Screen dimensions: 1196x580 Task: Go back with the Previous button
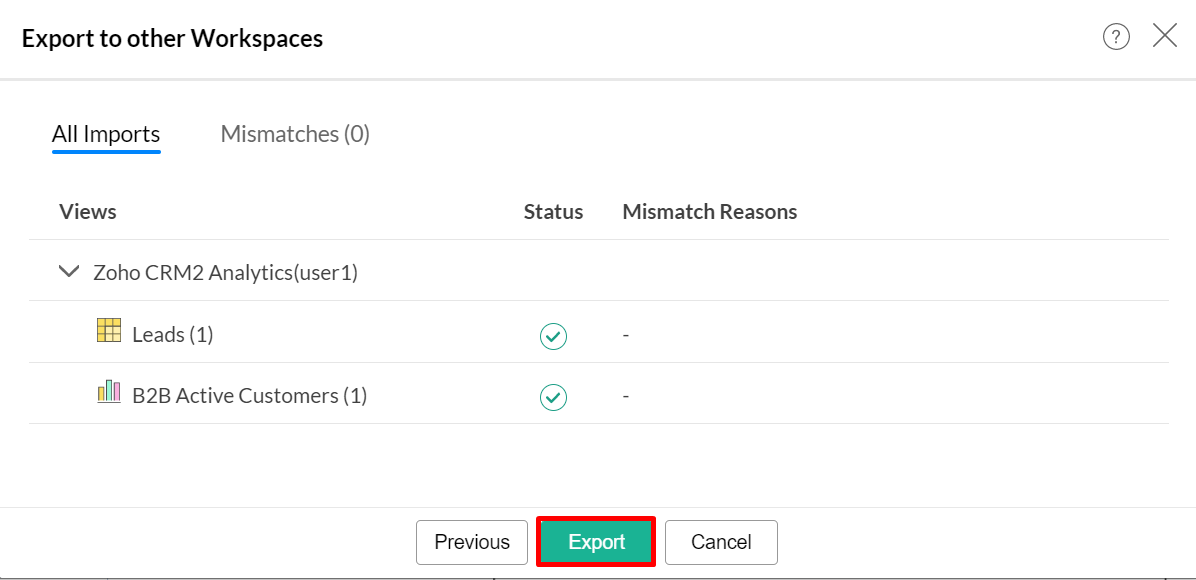tap(472, 542)
